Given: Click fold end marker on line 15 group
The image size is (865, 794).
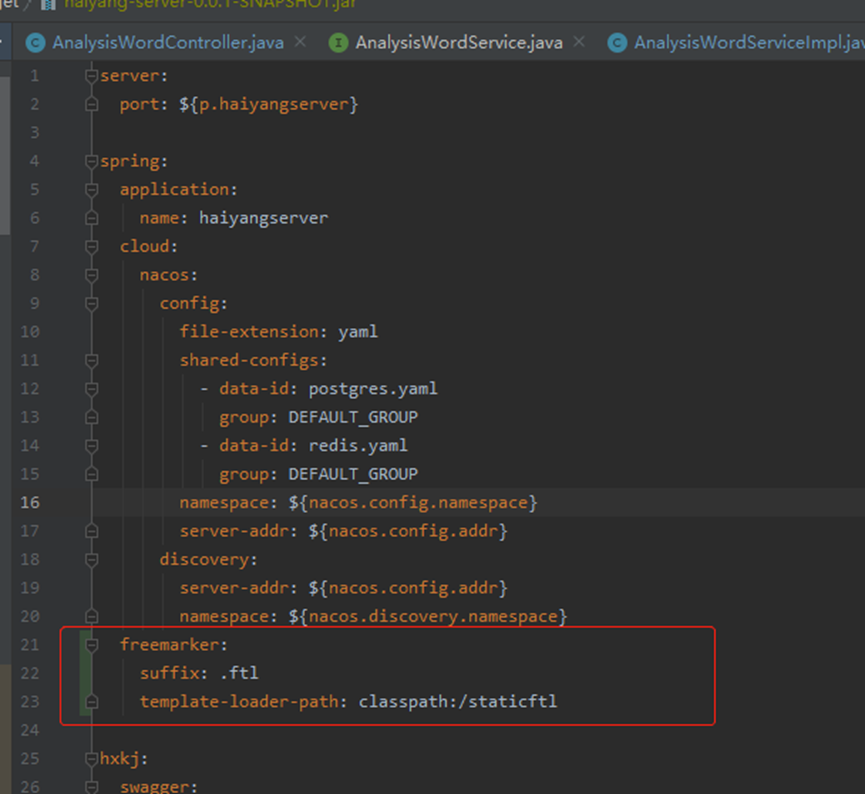Looking at the screenshot, I should (92, 474).
